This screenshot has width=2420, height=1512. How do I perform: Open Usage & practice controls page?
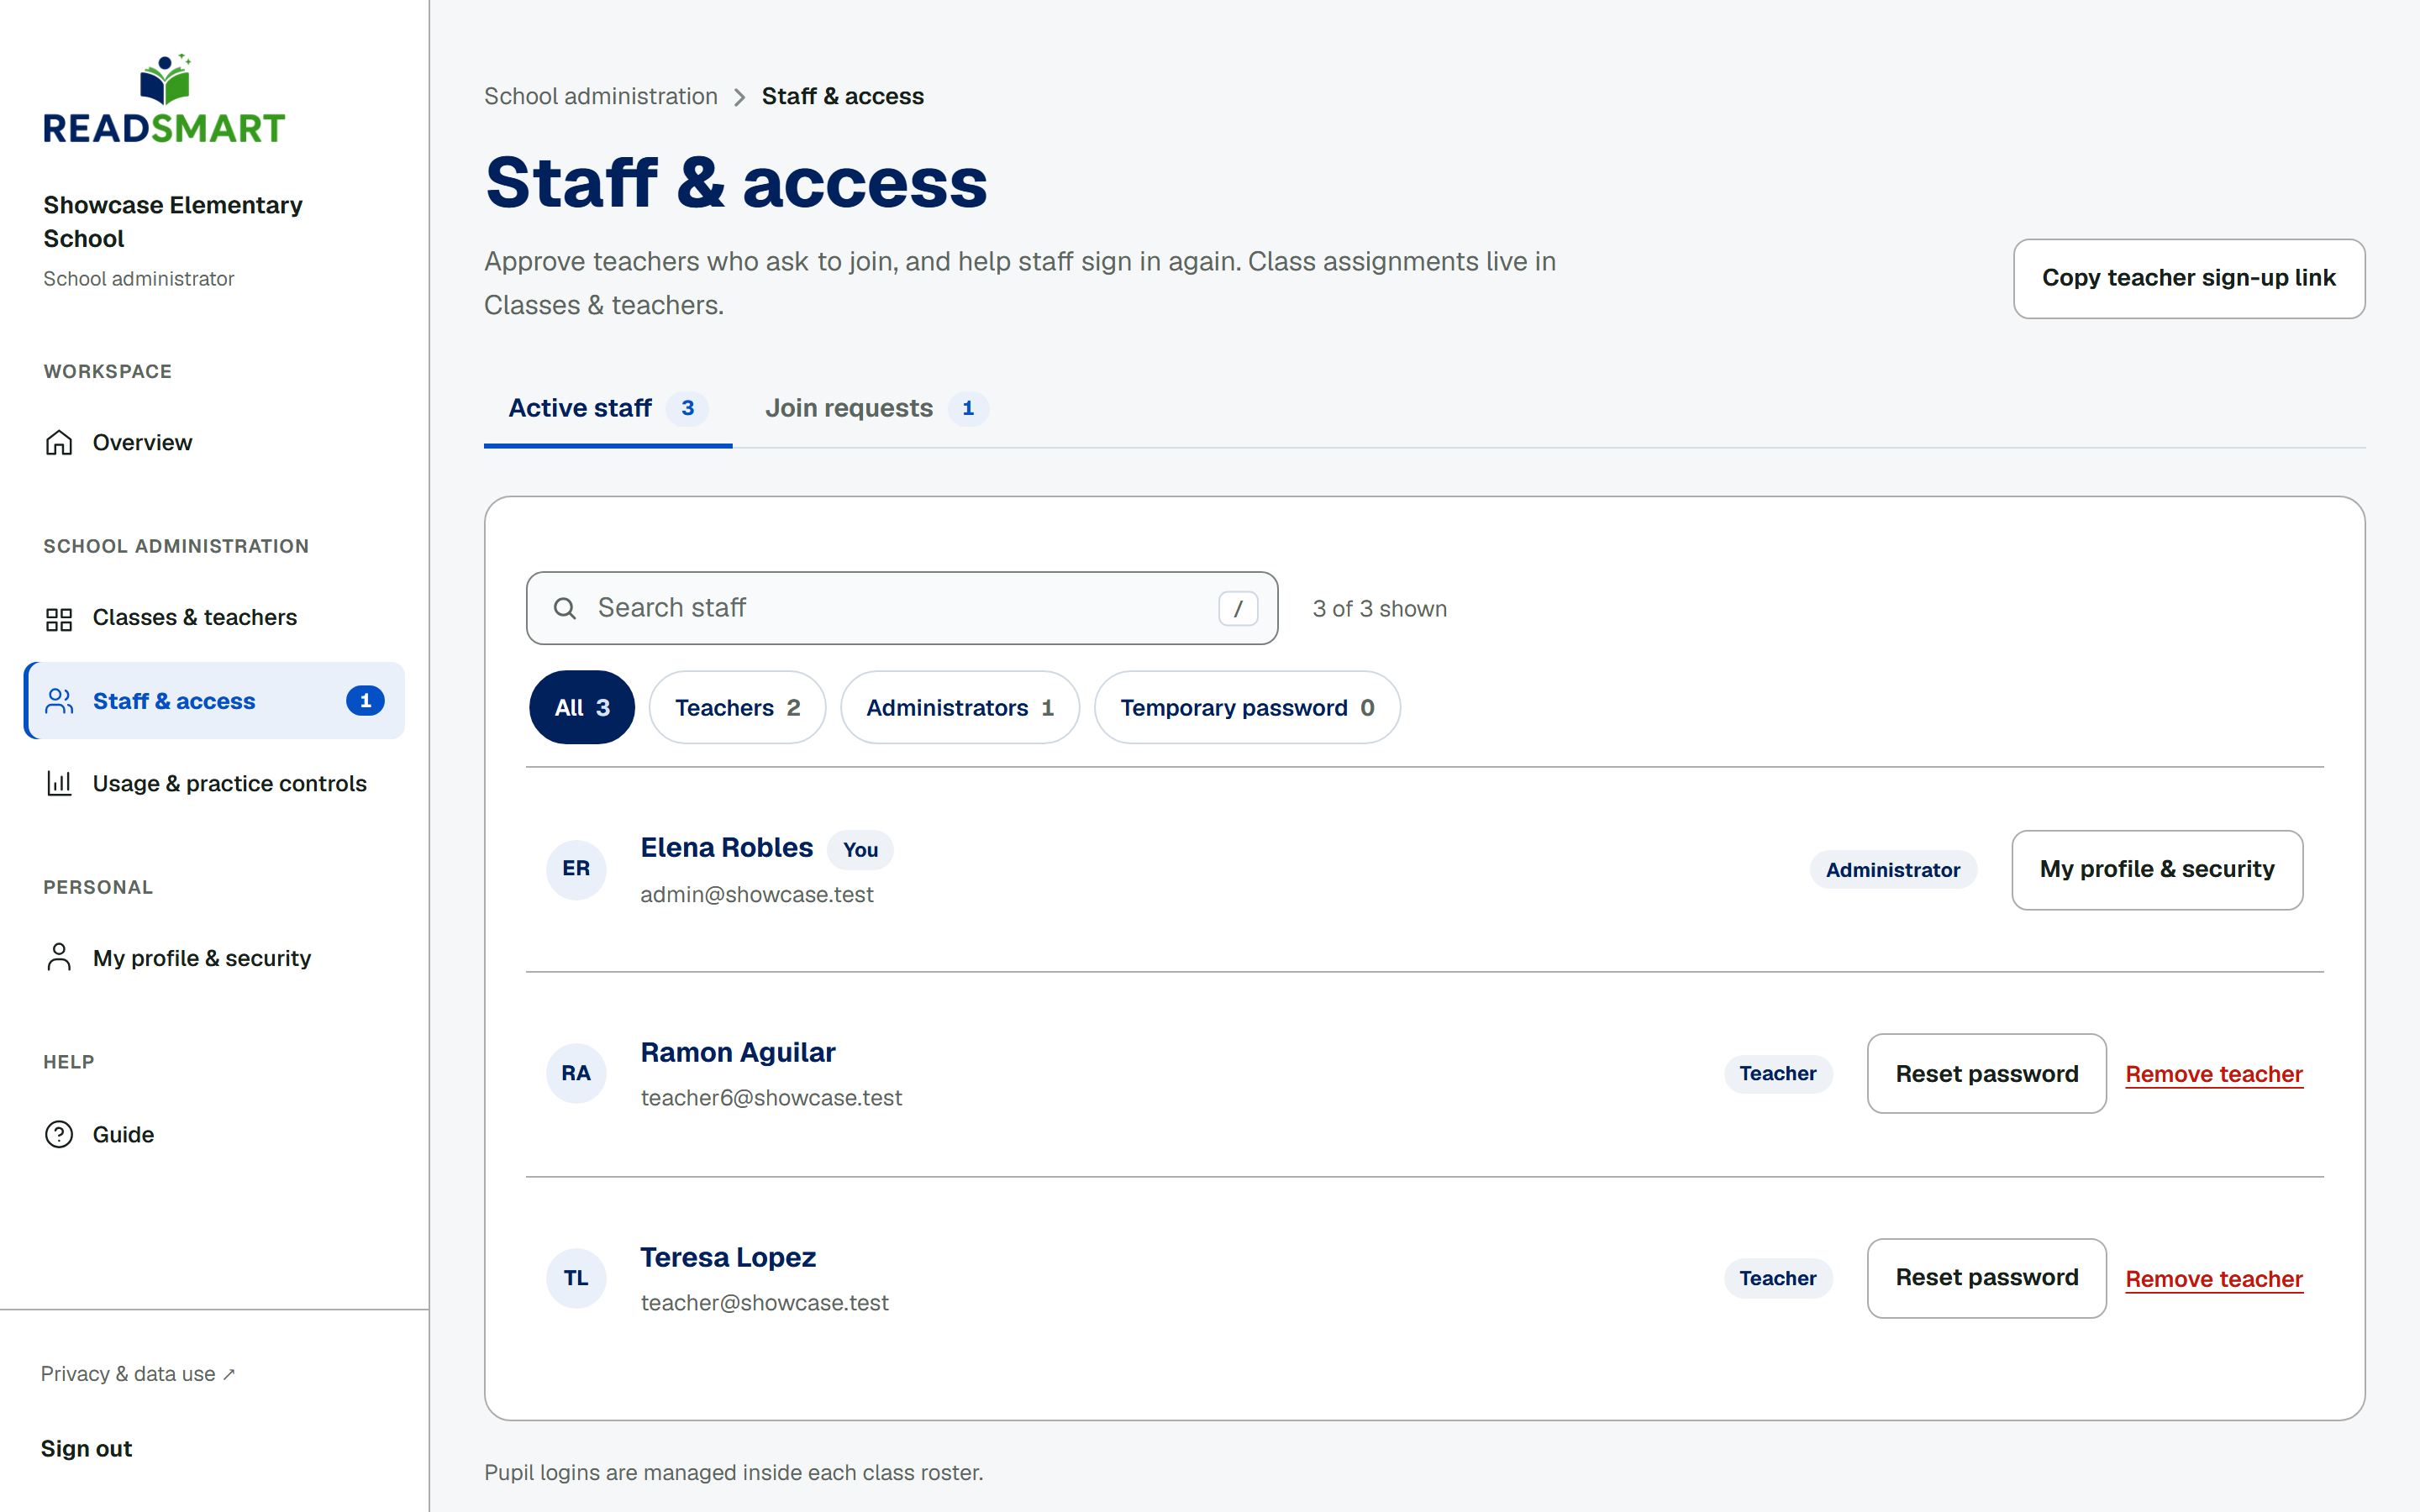coord(214,784)
